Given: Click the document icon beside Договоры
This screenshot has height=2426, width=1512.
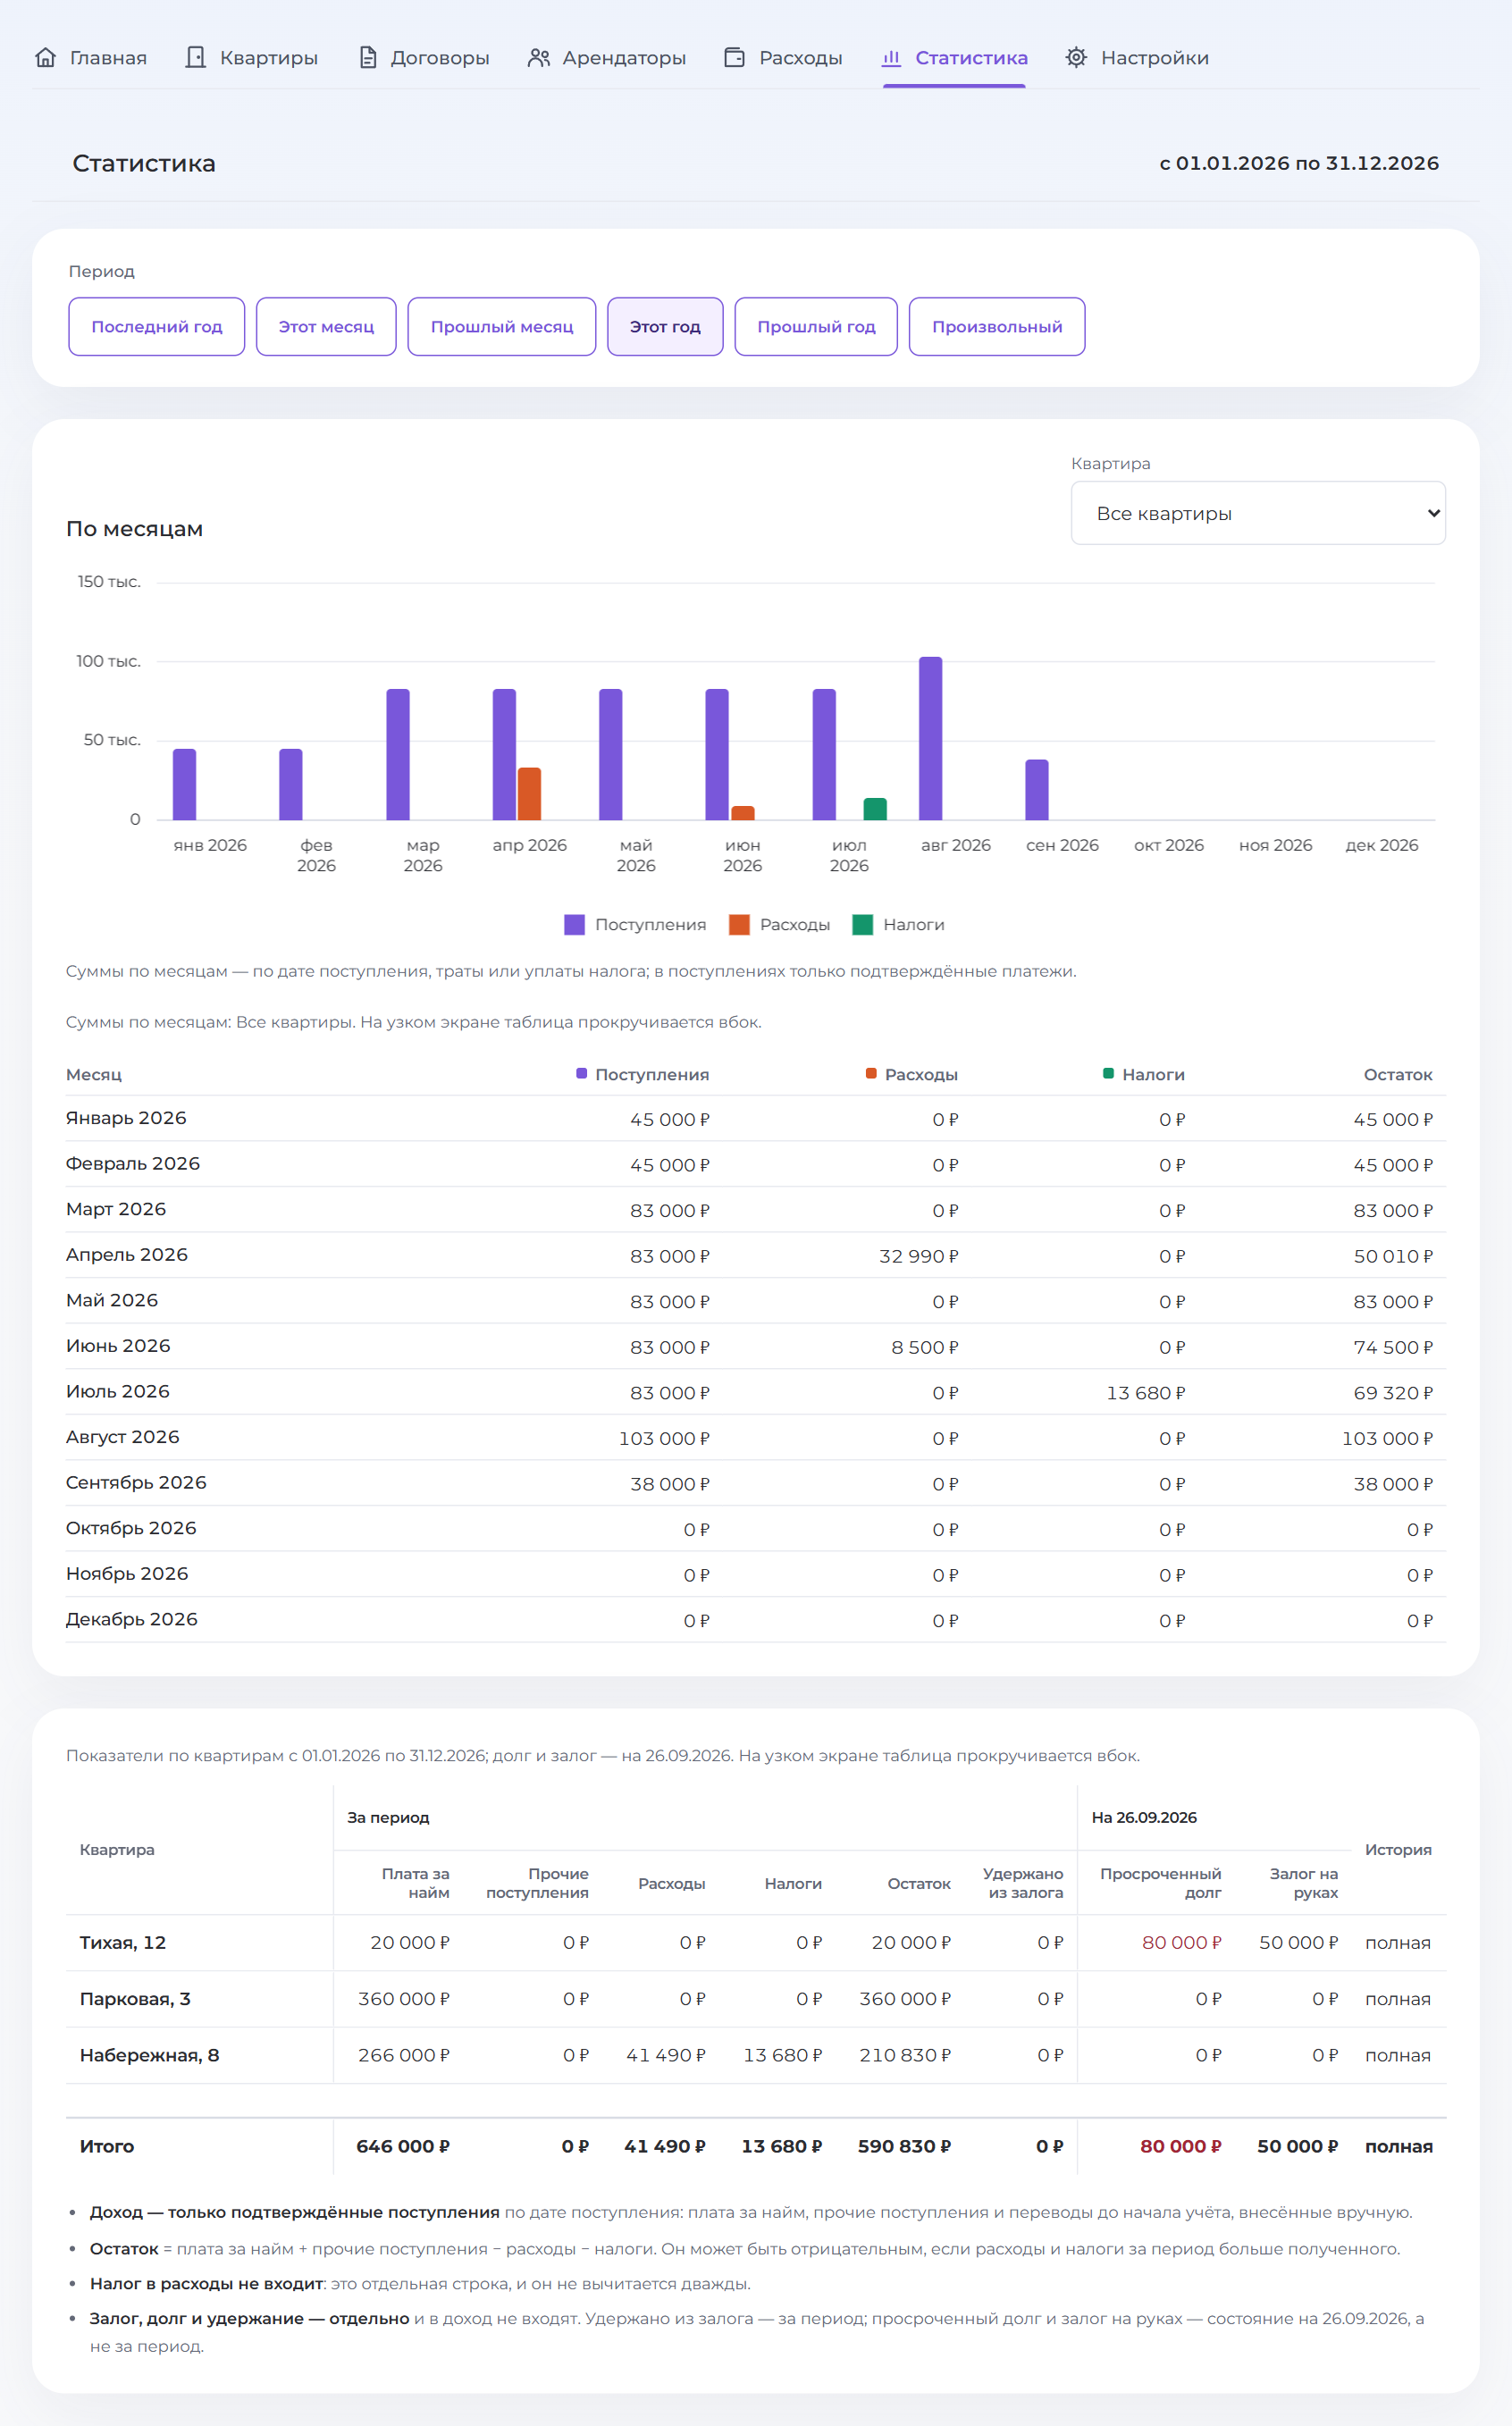Looking at the screenshot, I should [368, 58].
